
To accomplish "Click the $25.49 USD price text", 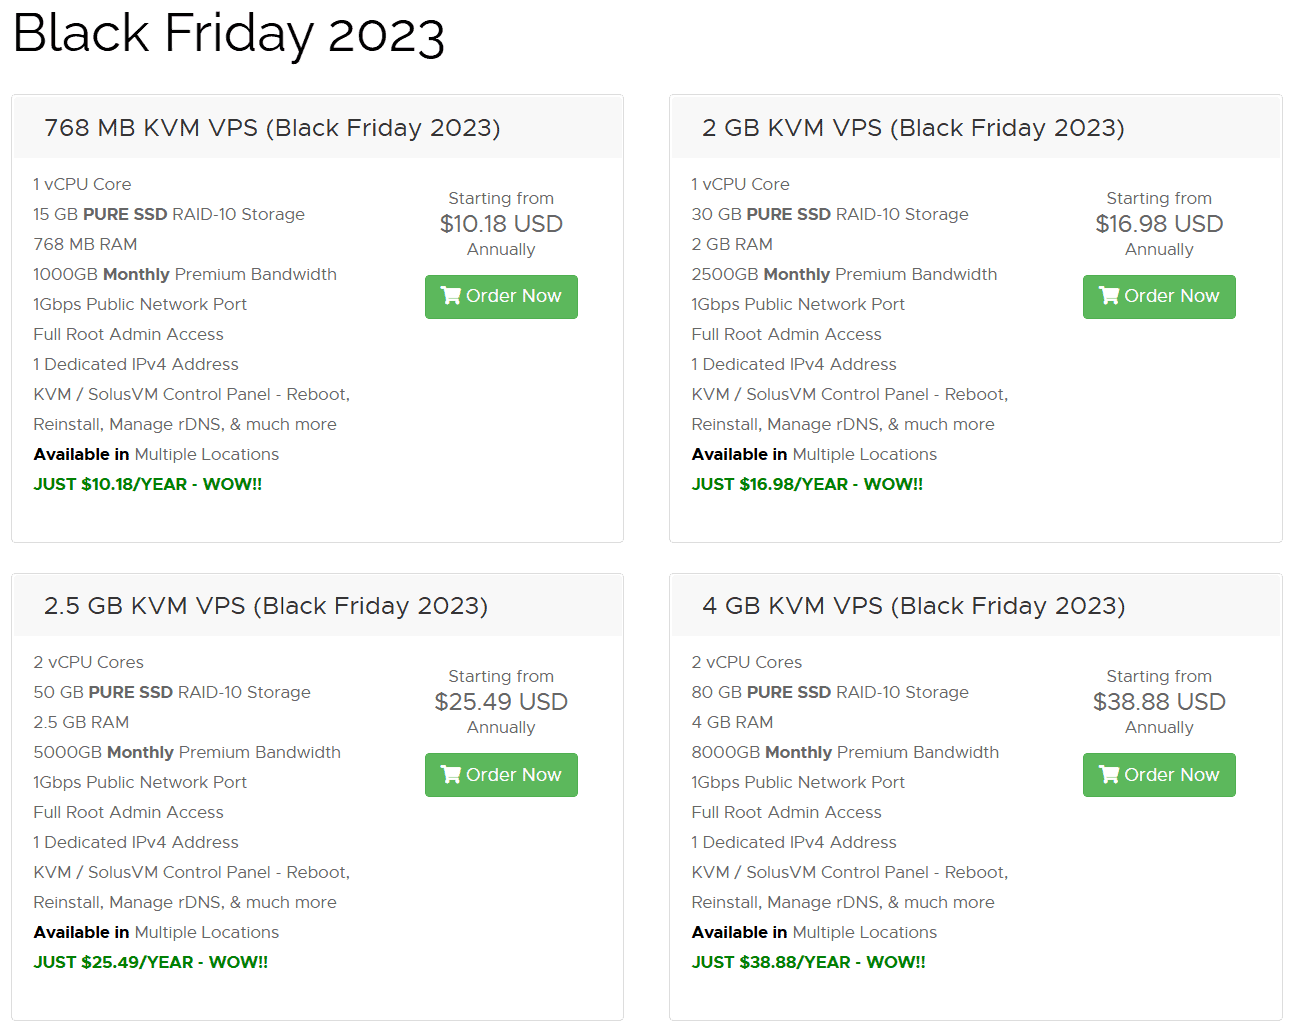I will [x=501, y=702].
